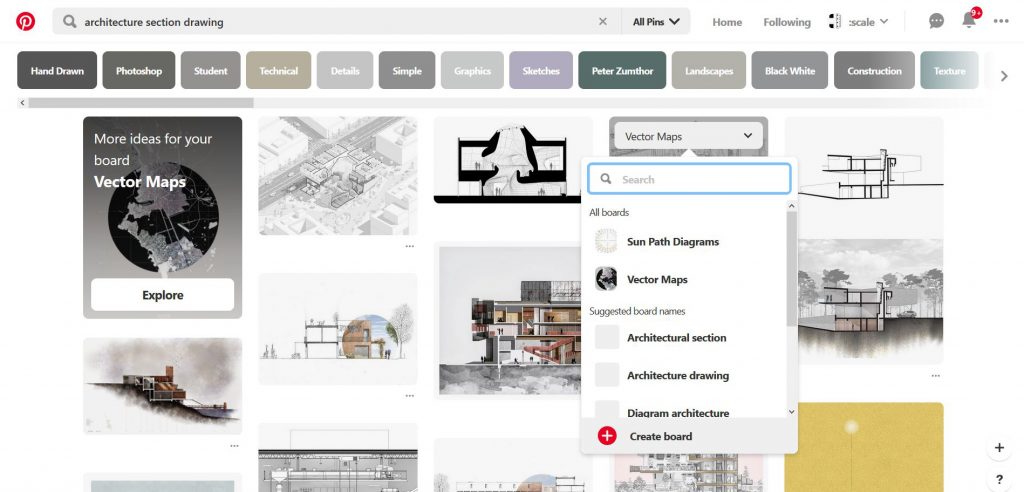Expand the scale account dropdown

click(x=884, y=22)
